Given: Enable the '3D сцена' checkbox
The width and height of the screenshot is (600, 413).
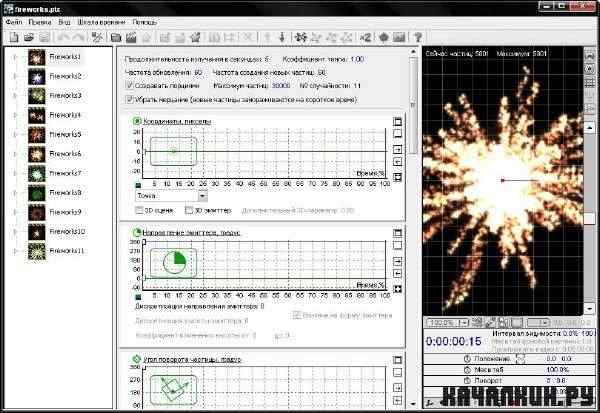Looking at the screenshot, I should pos(139,210).
